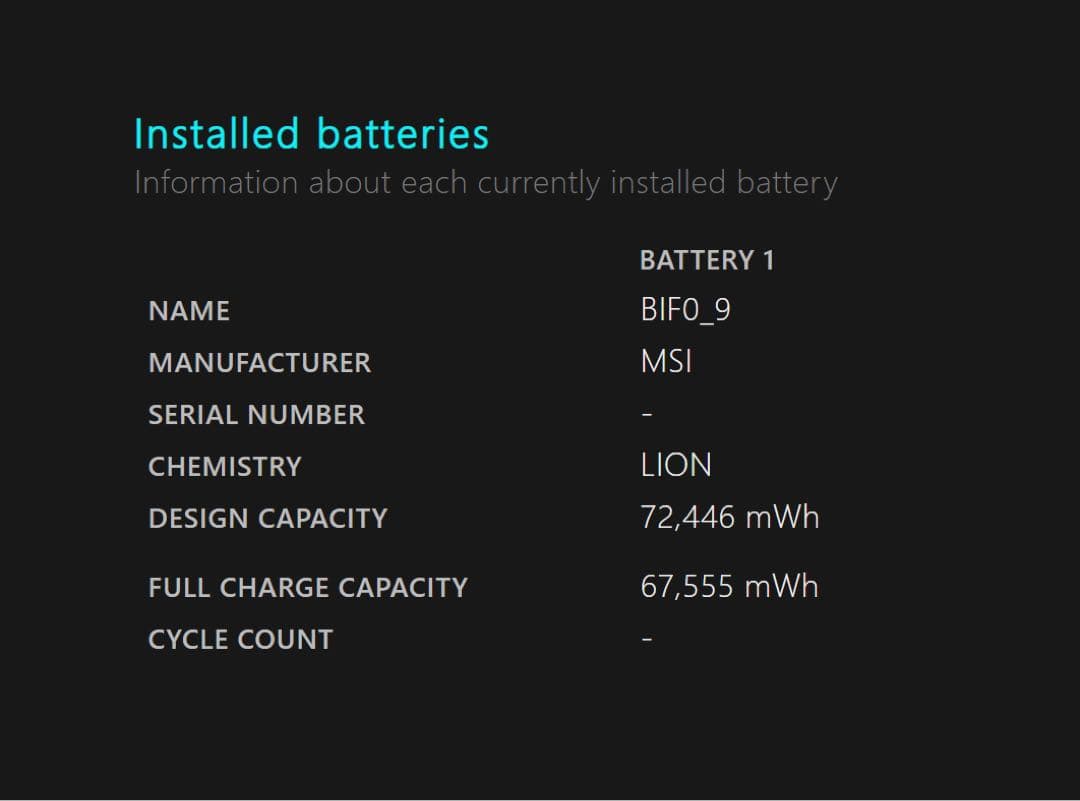Click the MANUFACTURER row label
Screen dimensions: 1080x801
click(x=259, y=363)
